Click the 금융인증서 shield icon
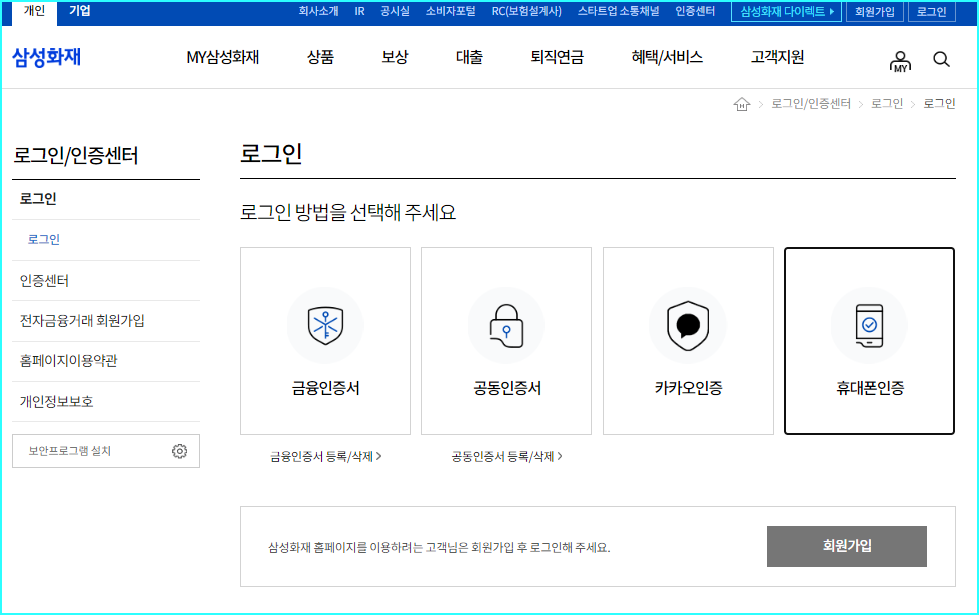 (325, 325)
